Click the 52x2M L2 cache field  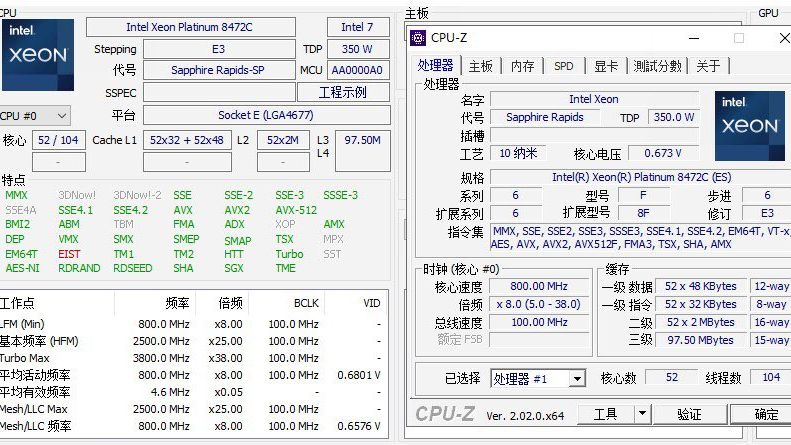283,140
